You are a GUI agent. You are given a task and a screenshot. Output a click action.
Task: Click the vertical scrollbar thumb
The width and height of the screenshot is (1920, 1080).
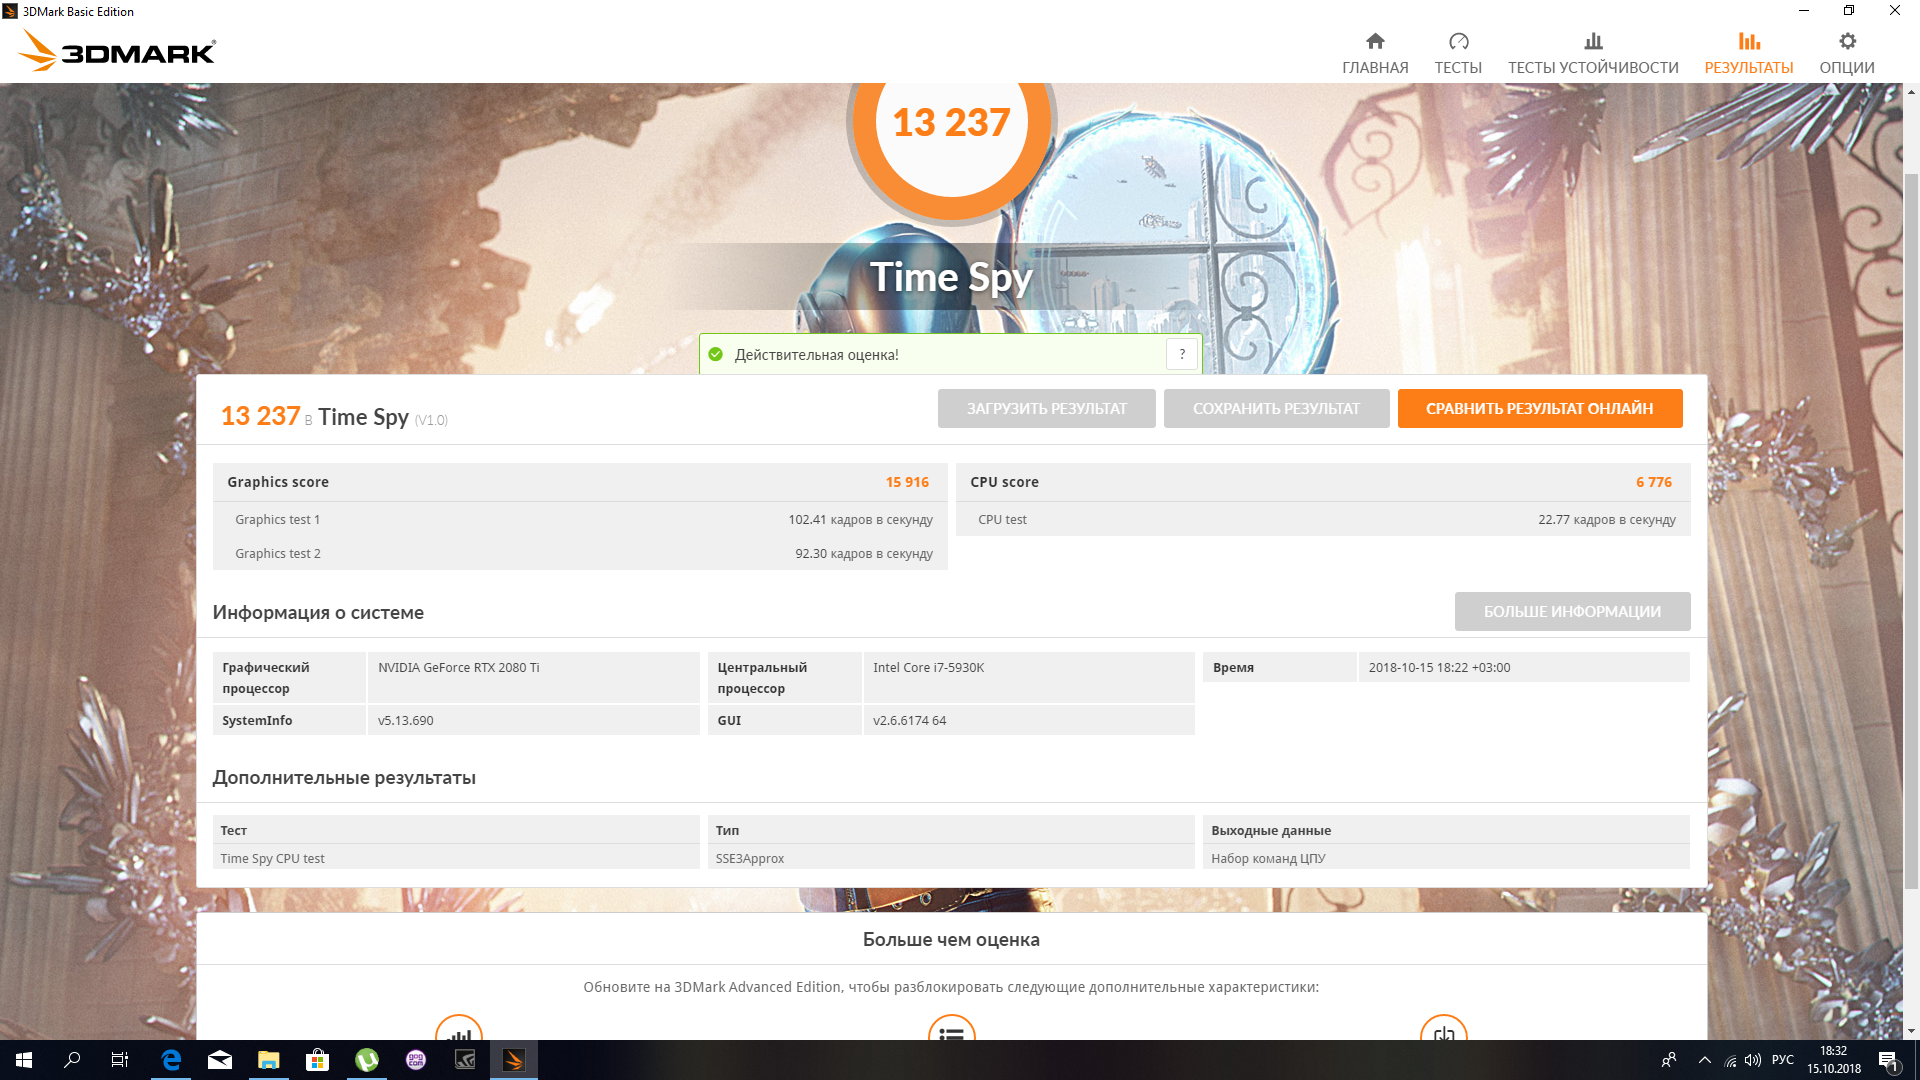pos(1911,530)
